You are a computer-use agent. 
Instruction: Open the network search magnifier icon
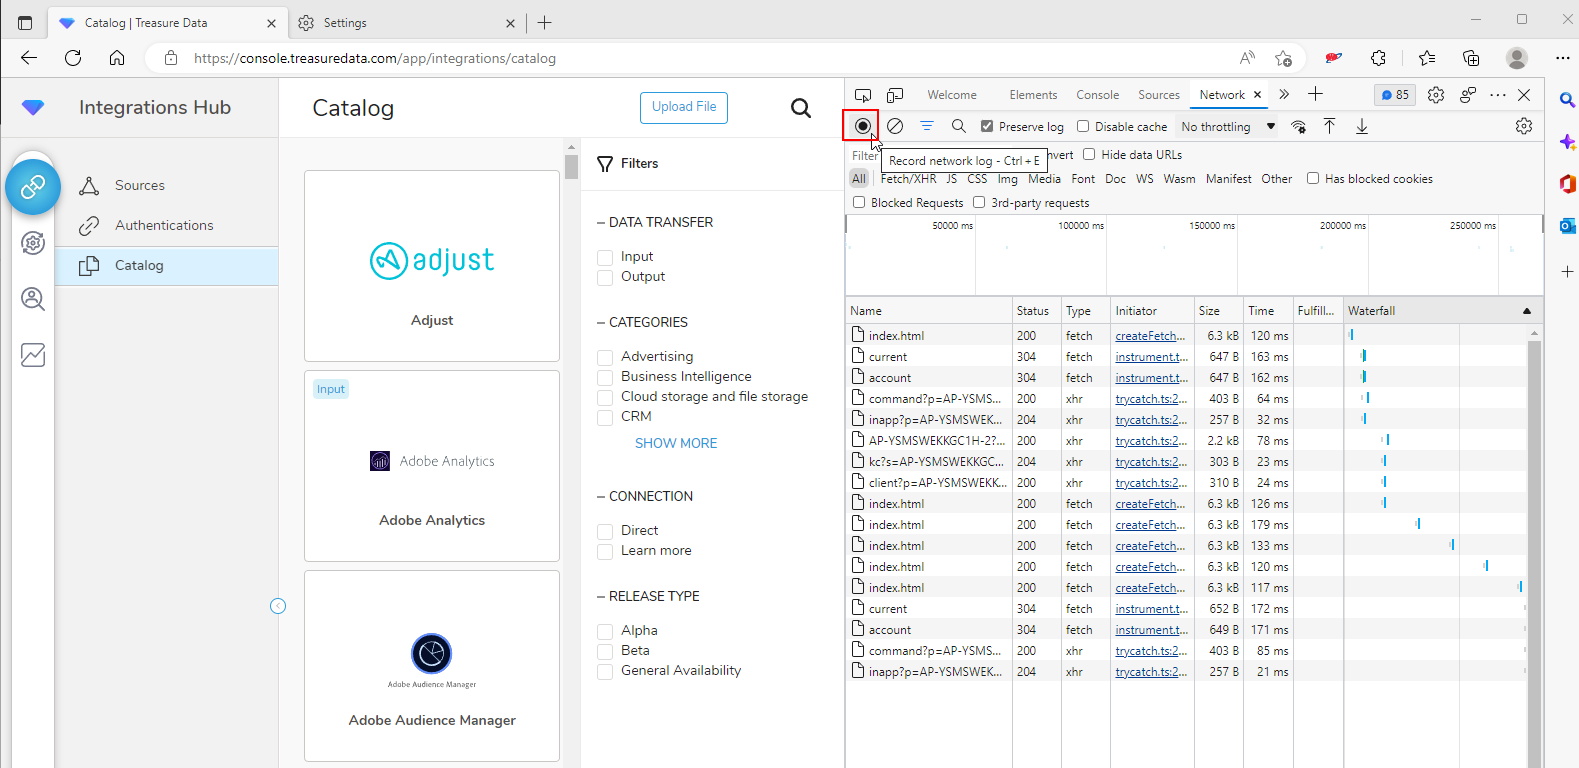coord(958,126)
